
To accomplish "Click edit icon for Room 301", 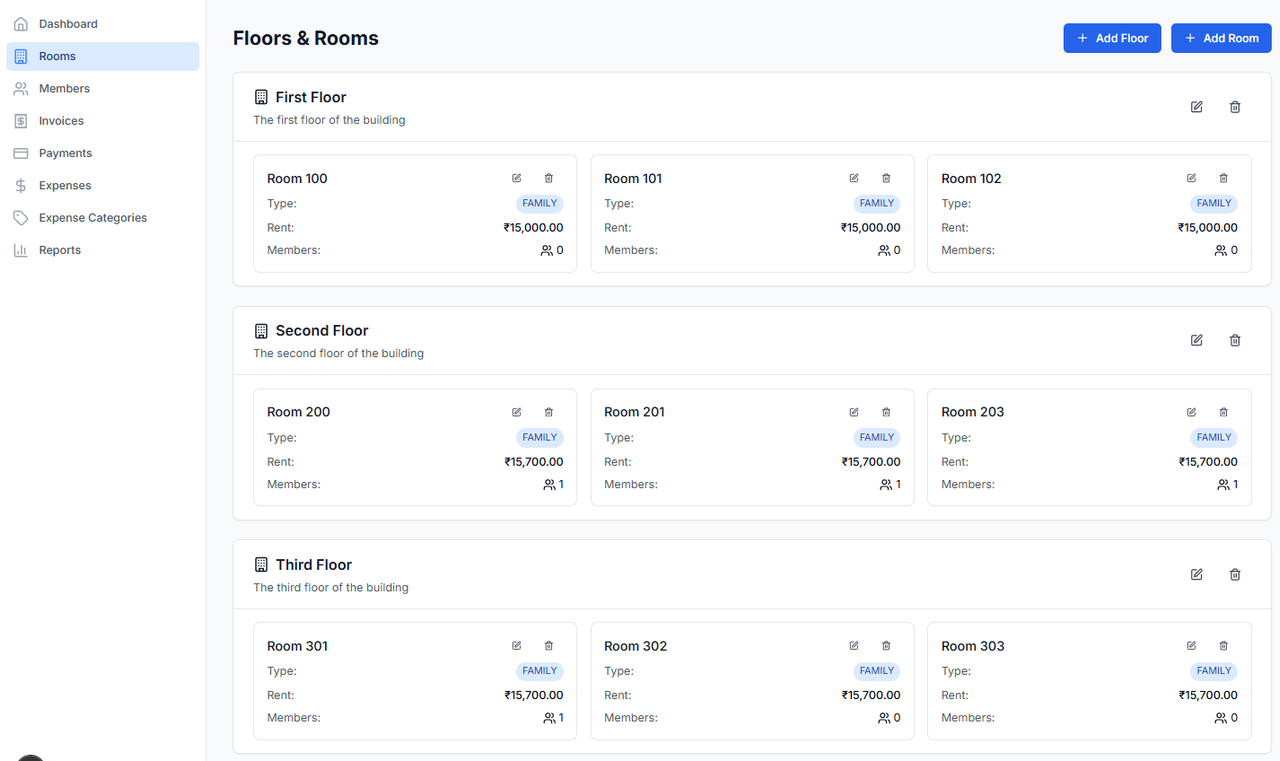I will coord(517,646).
